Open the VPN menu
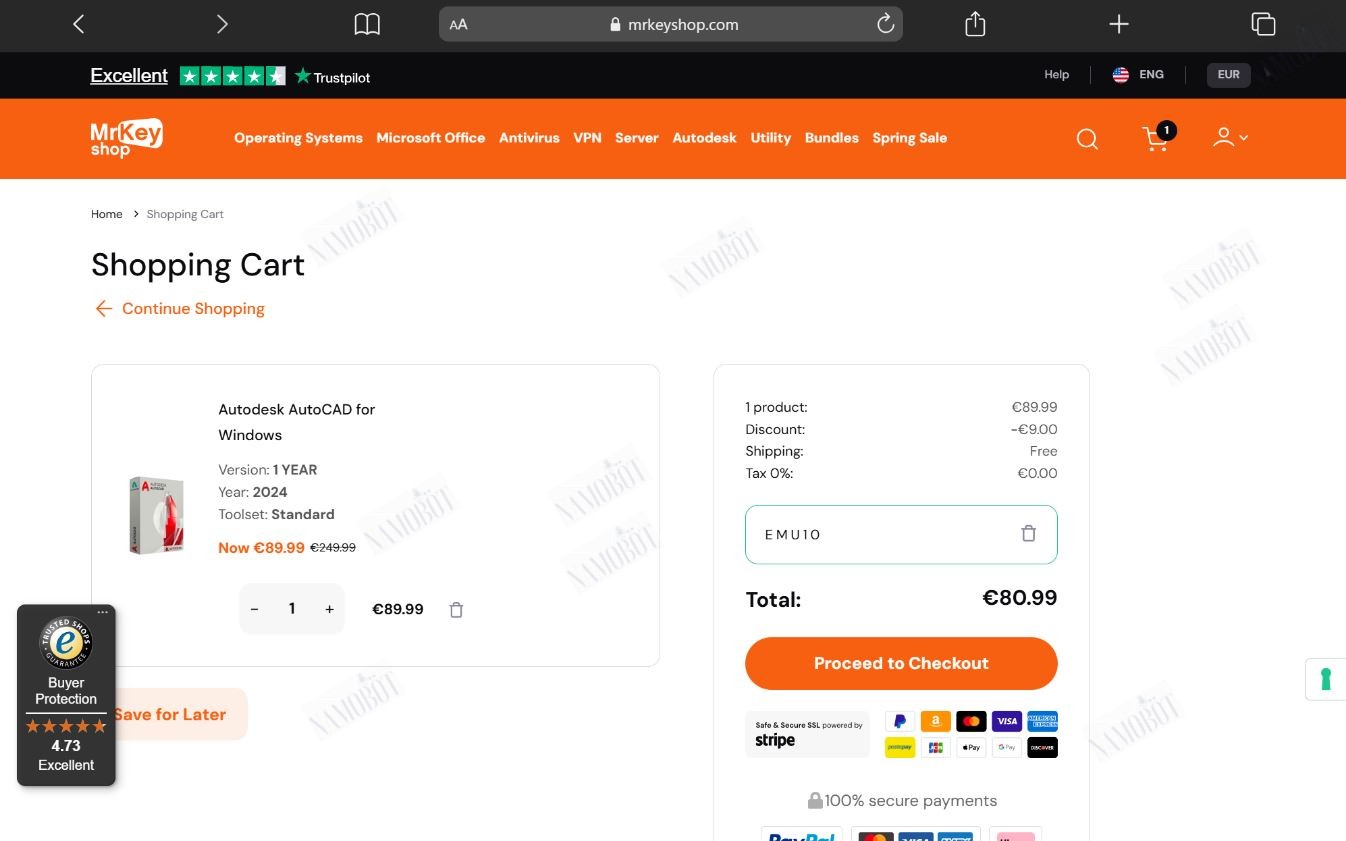This screenshot has height=841, width=1346. (x=587, y=138)
